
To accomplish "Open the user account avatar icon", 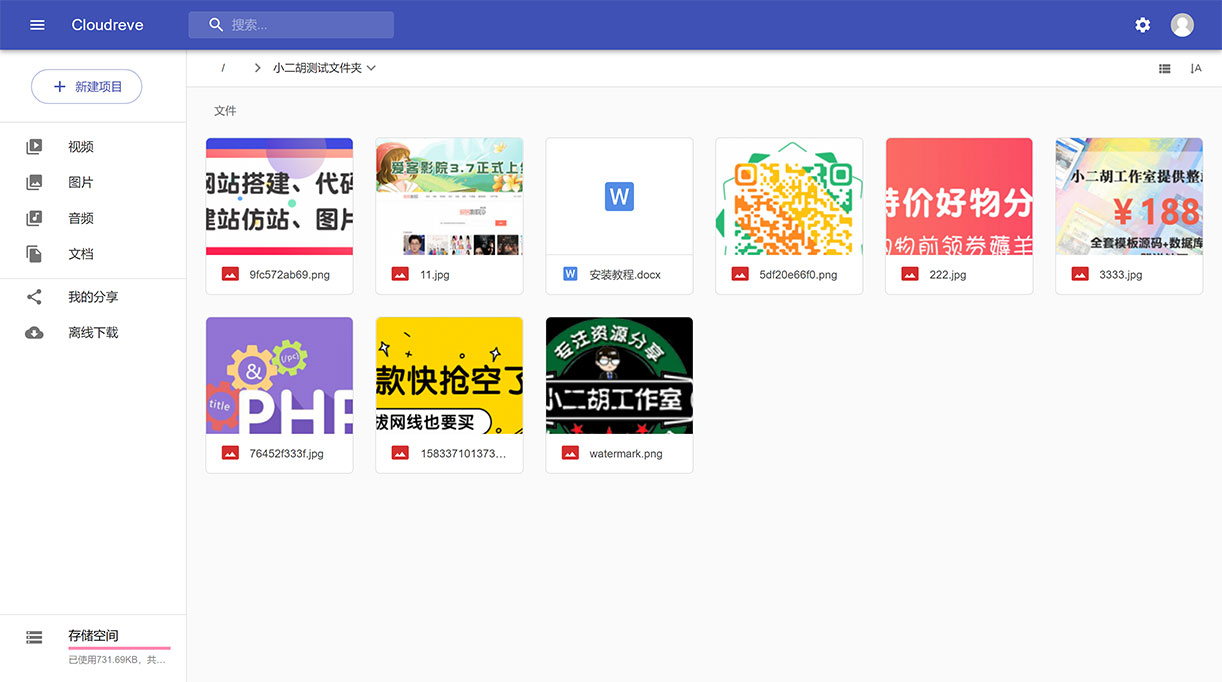I will (1182, 25).
